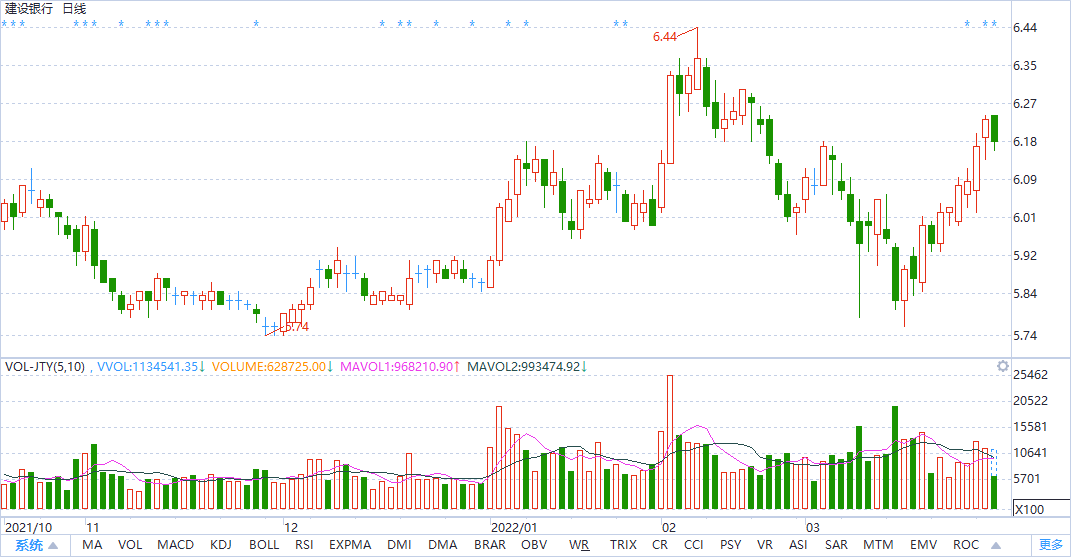The width and height of the screenshot is (1071, 557).
Task: Click the X100 volume scale box
Action: tap(1041, 508)
